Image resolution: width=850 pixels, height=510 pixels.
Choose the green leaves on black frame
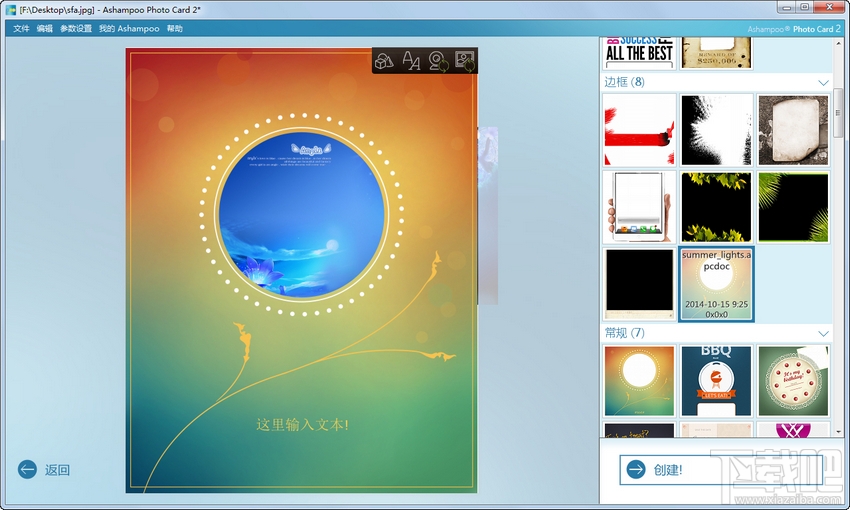tap(717, 207)
